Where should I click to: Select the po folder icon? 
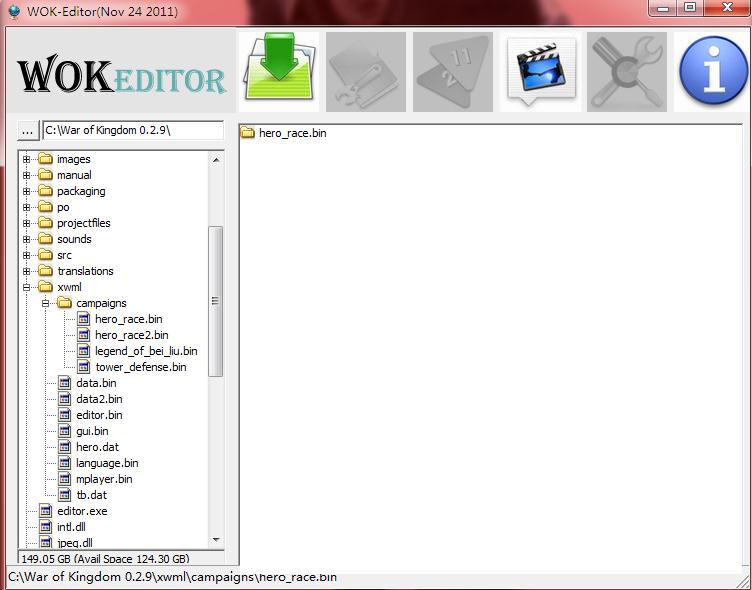(46, 207)
